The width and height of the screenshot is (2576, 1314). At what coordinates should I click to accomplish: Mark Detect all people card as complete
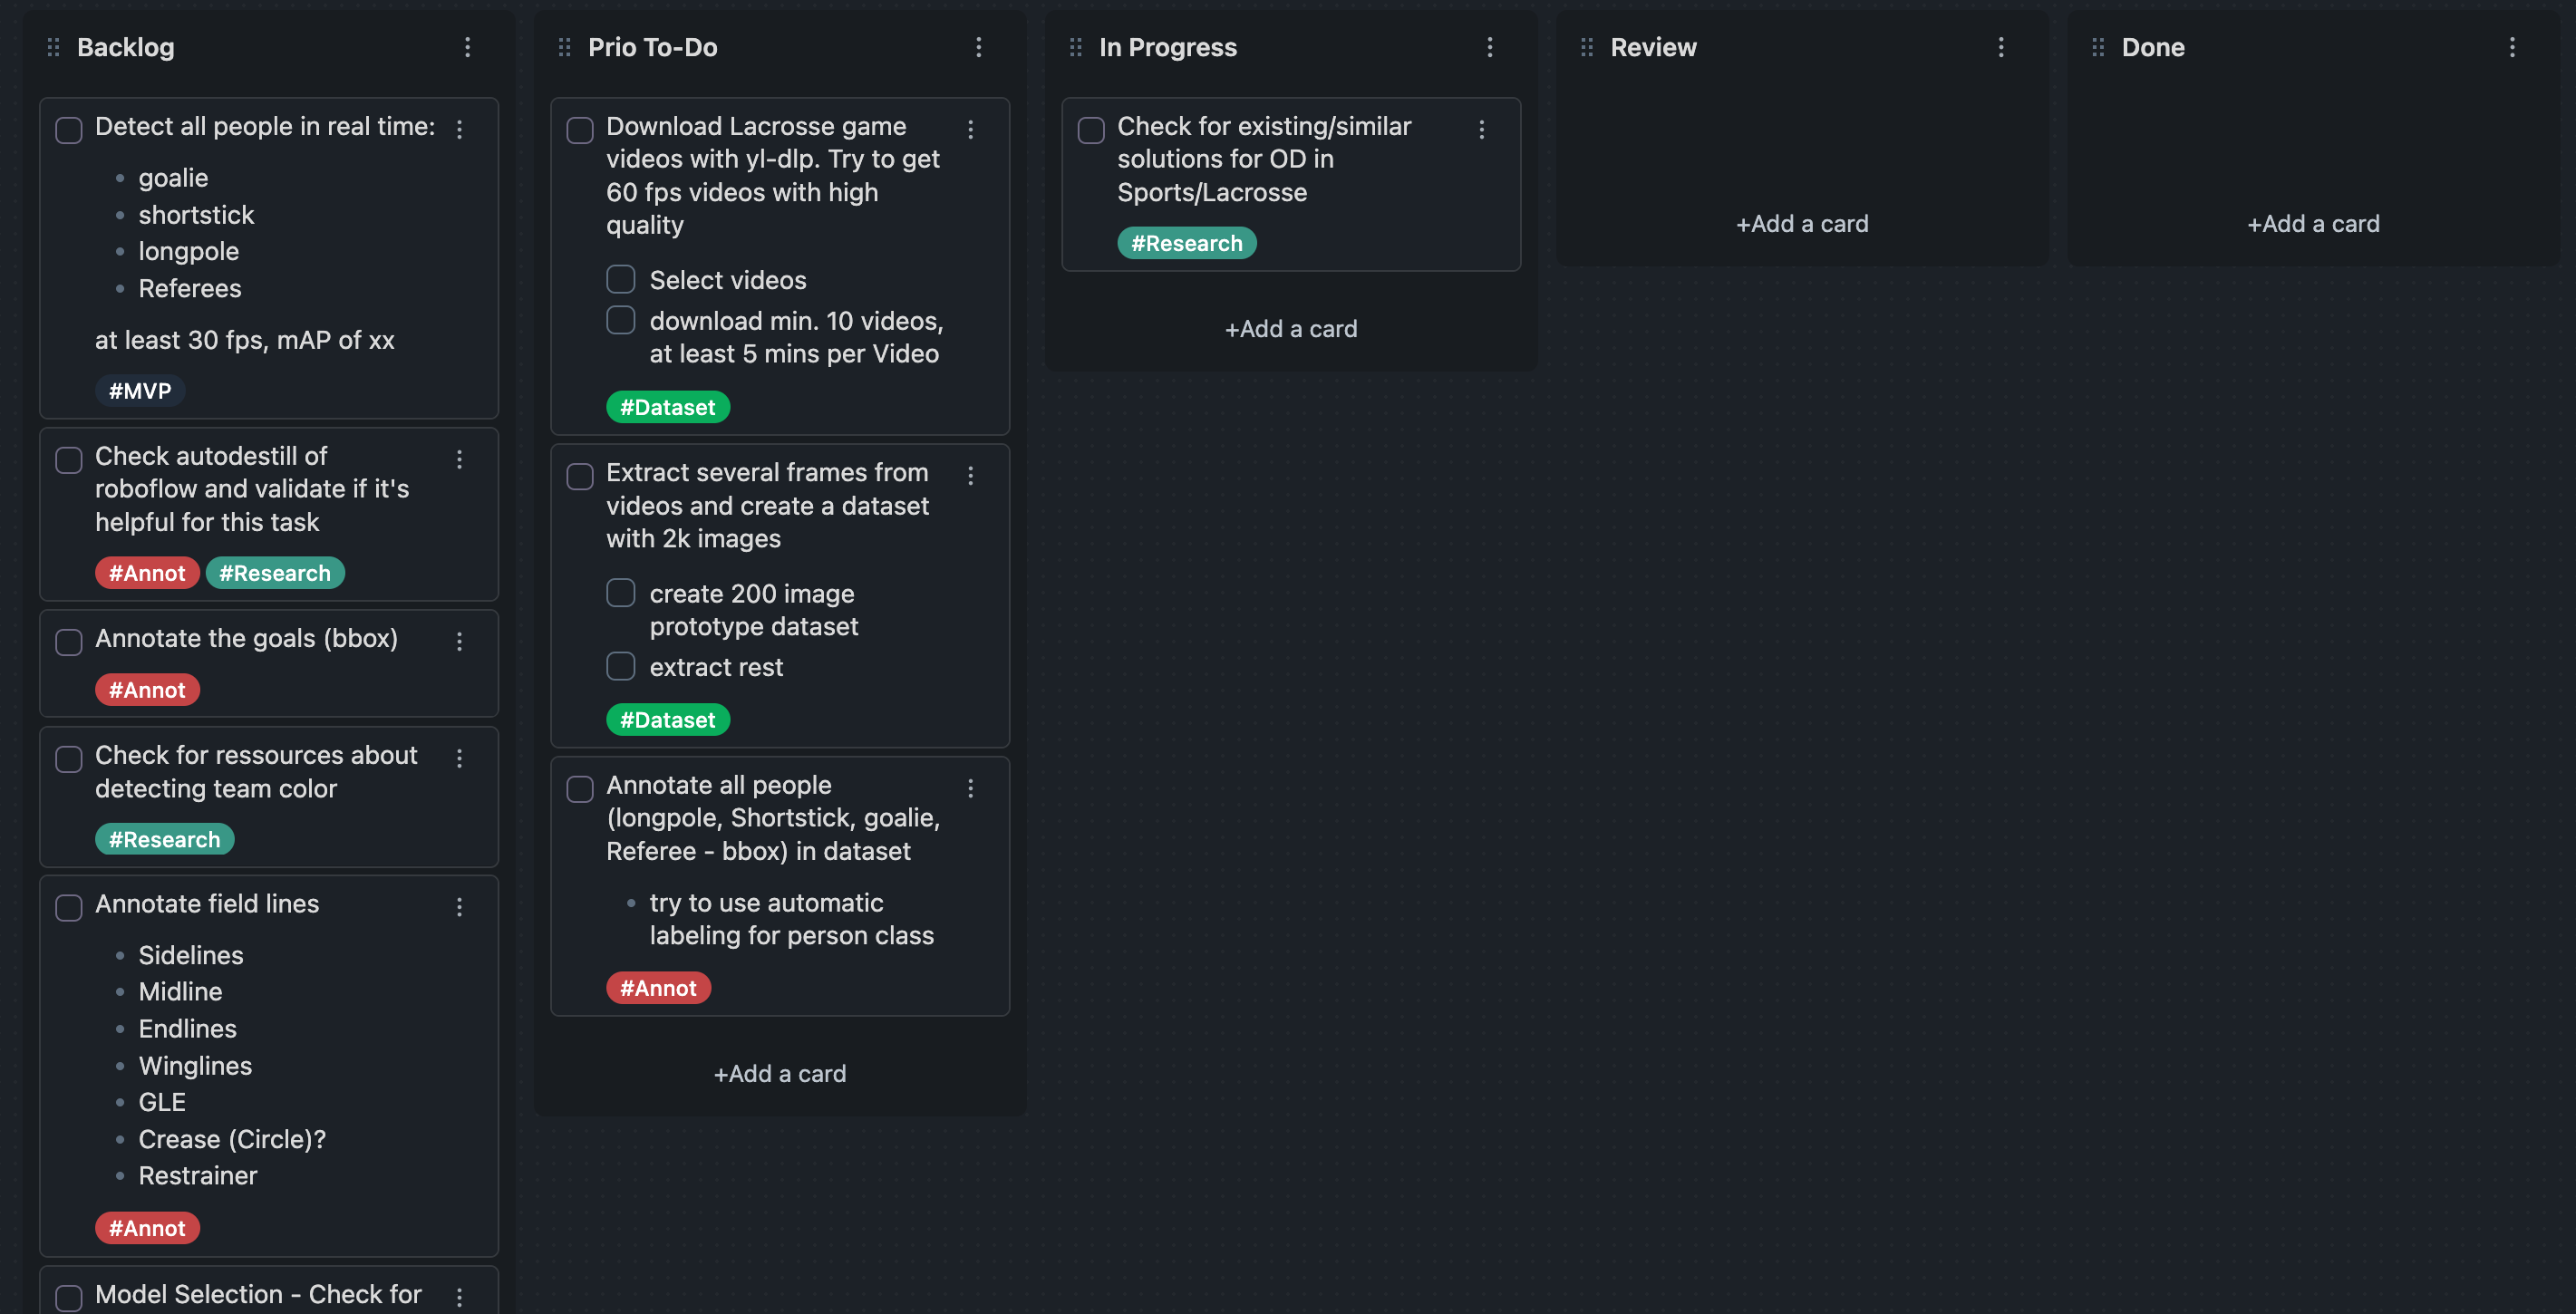tap(69, 130)
